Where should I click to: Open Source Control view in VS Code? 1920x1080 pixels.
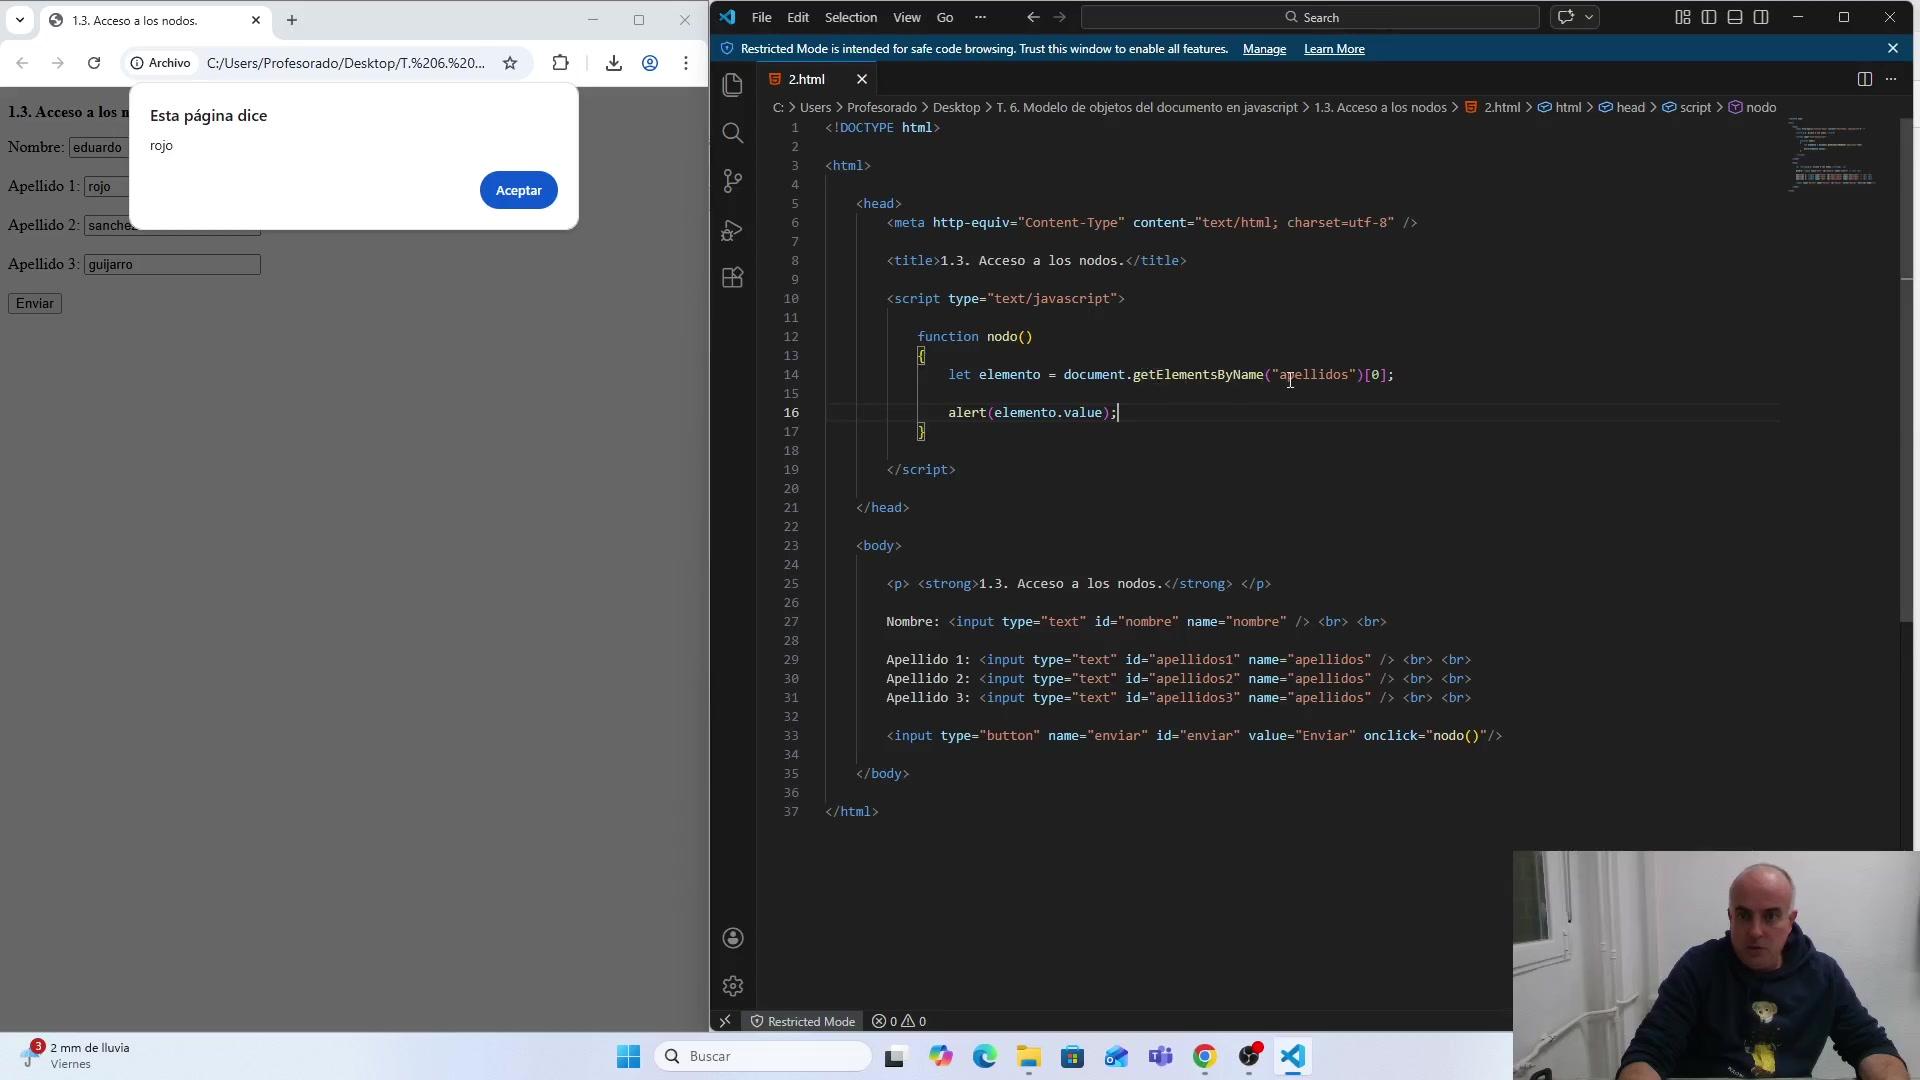733,181
